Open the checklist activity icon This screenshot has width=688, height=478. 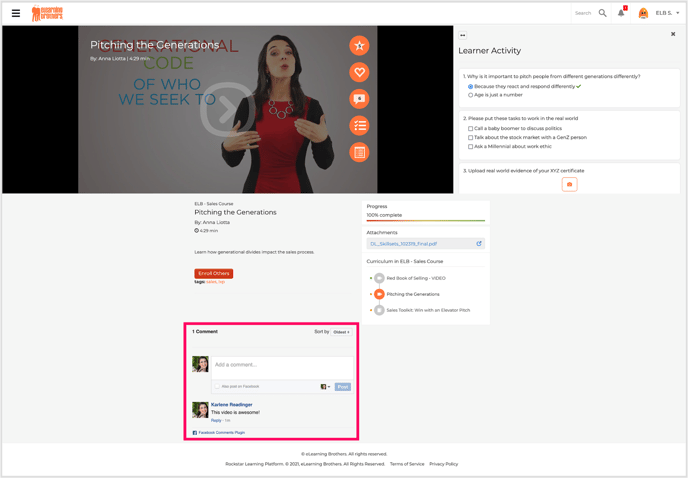tap(359, 126)
